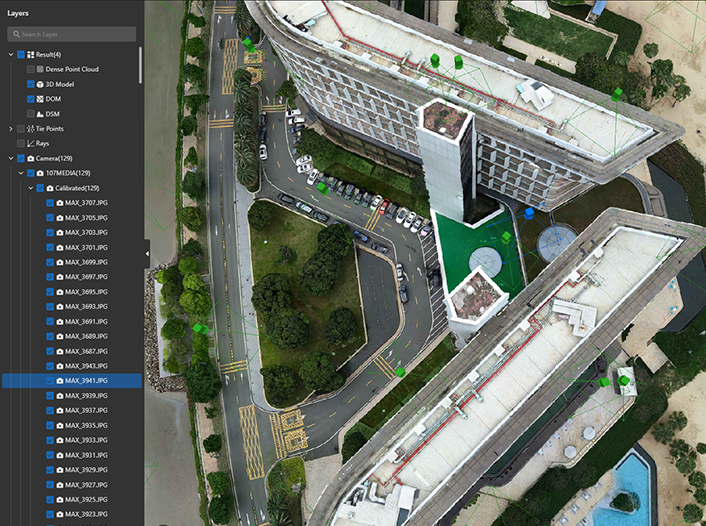
Task: Uncheck the 3D Model layer checkbox
Action: tap(31, 84)
